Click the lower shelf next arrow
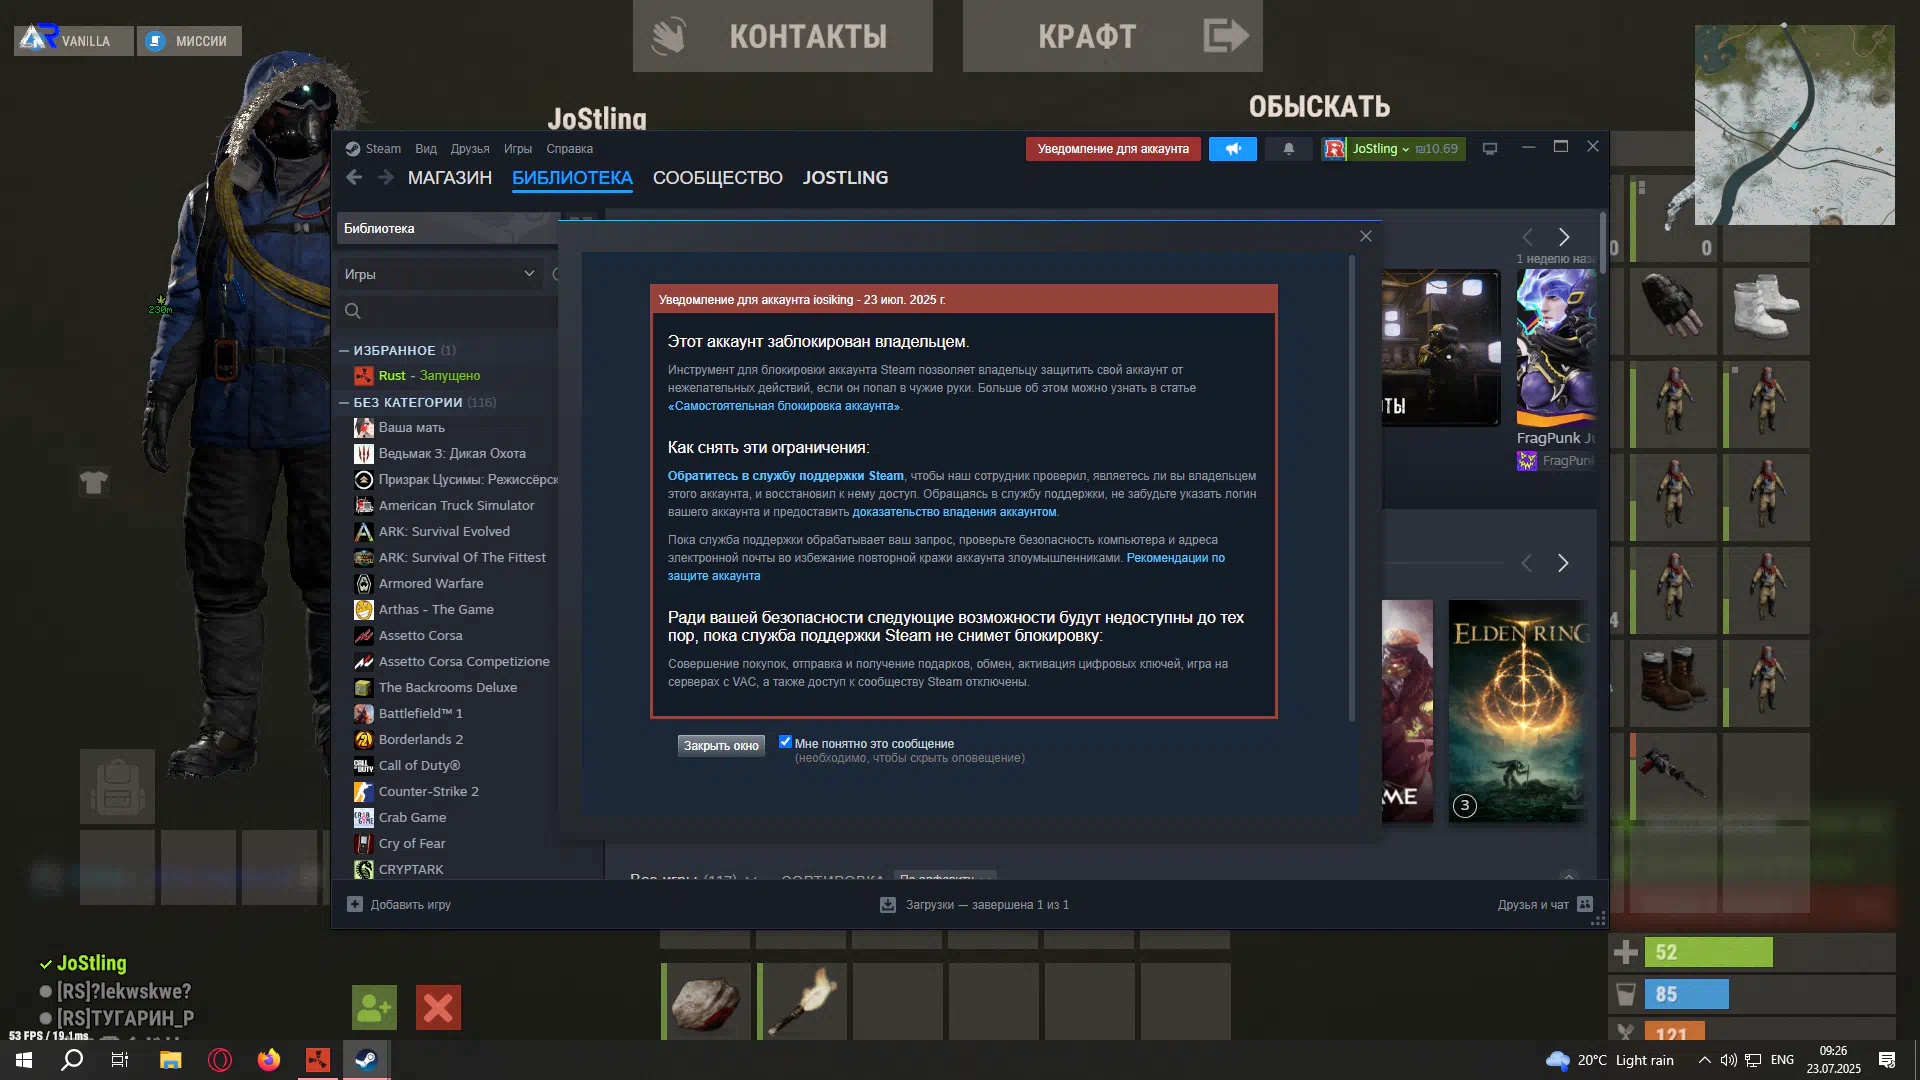Viewport: 1920px width, 1080px height. [1563, 563]
